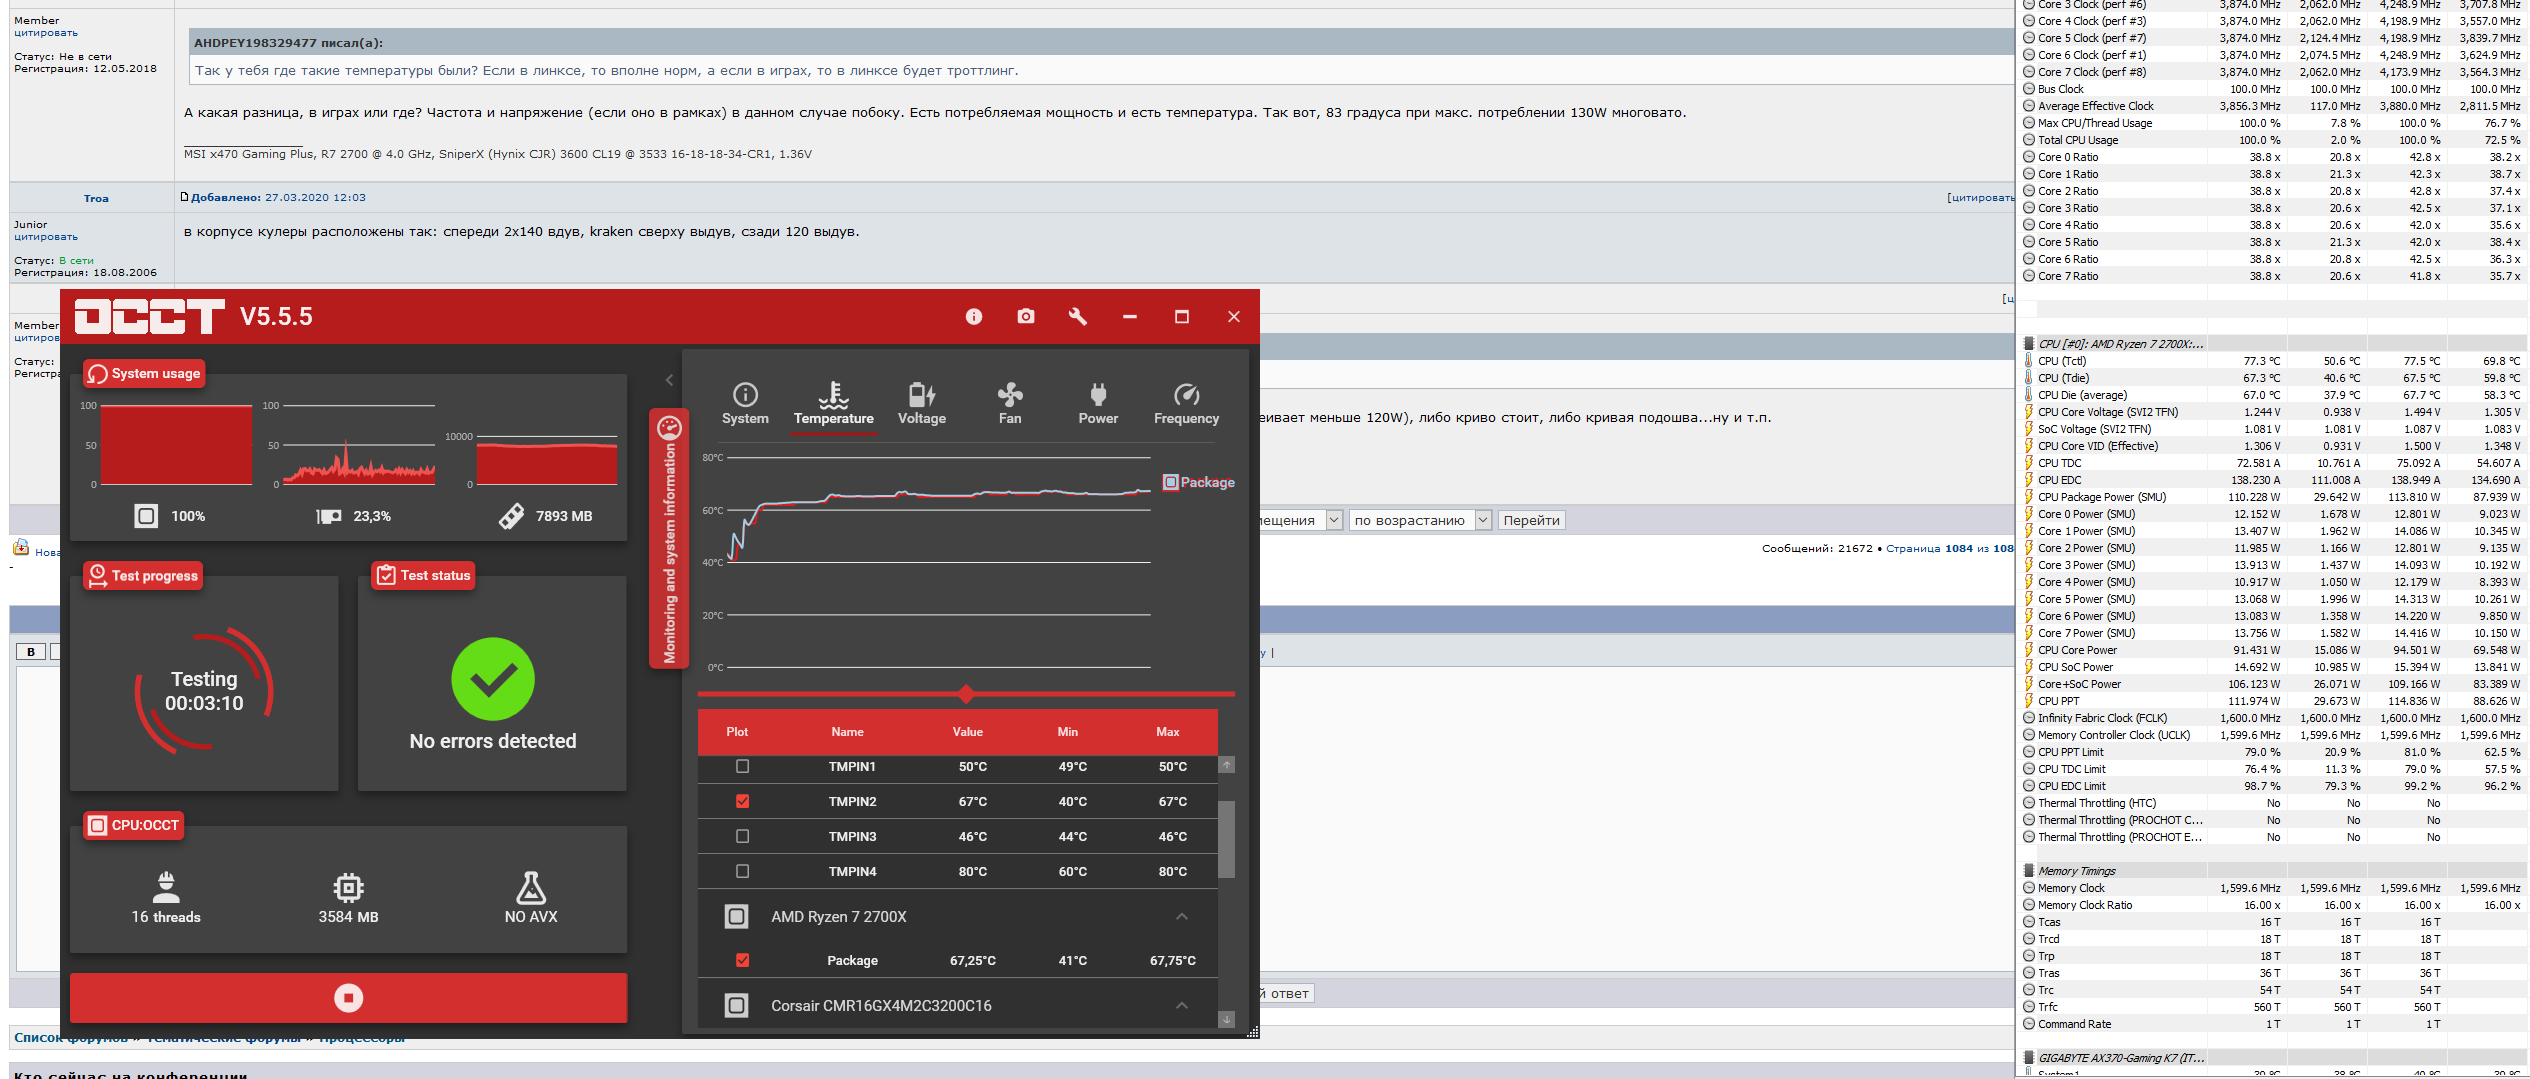Switch to Frequency monitoring tab
Image resolution: width=2530 pixels, height=1079 pixels.
(1186, 404)
